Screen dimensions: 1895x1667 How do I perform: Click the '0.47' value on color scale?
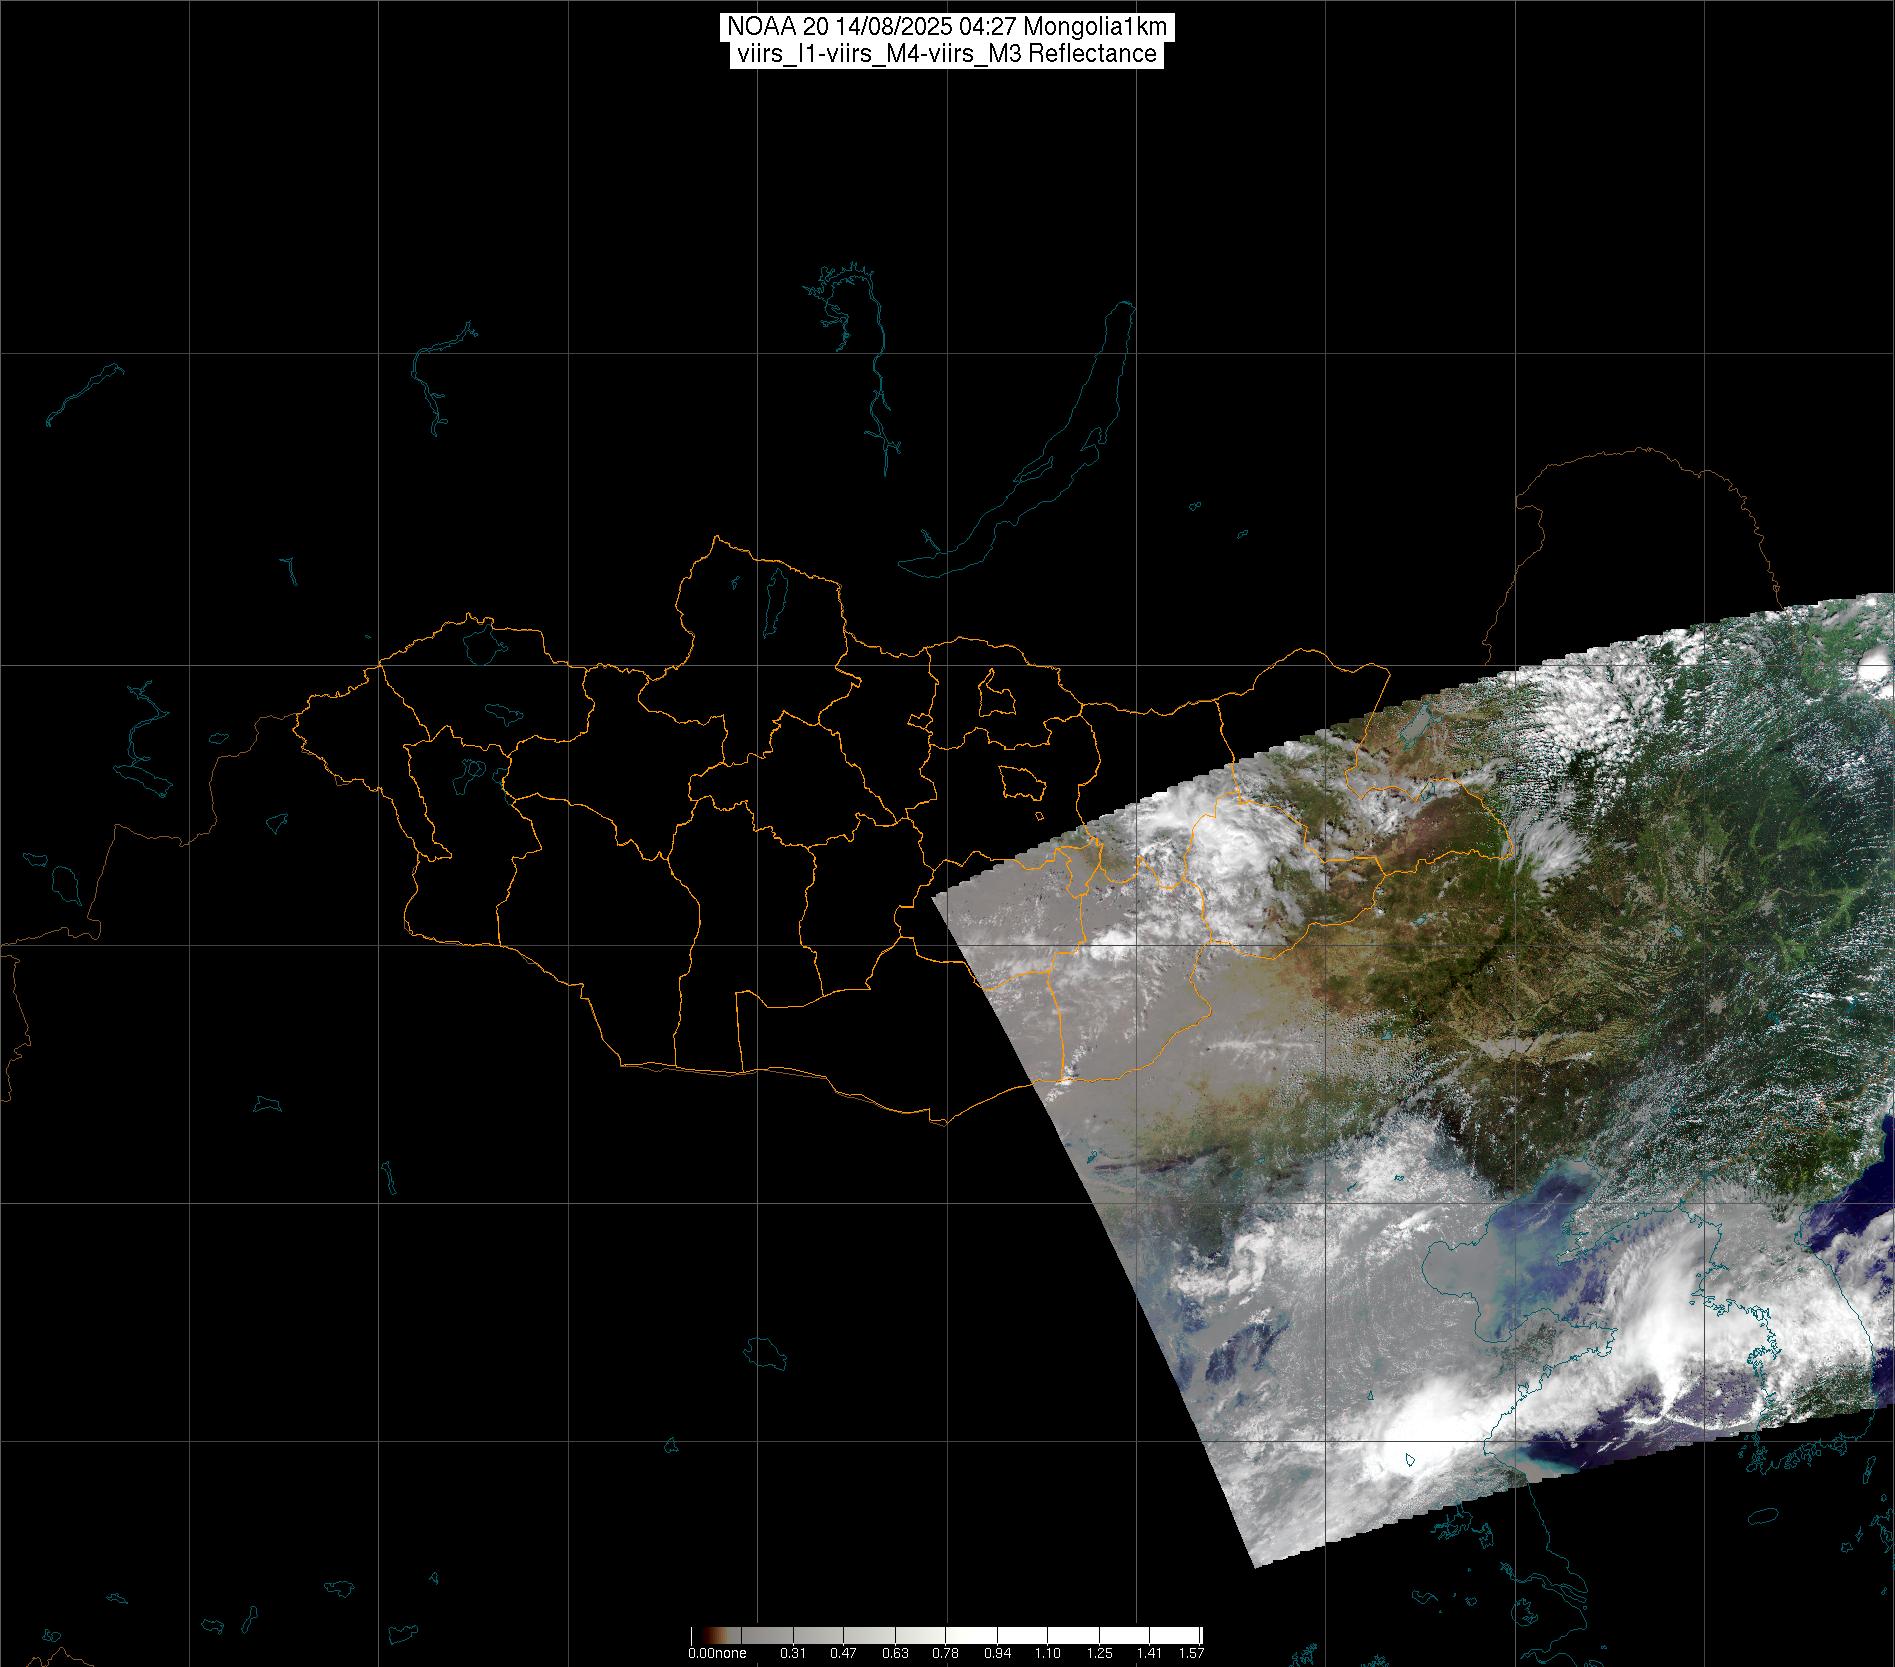click(843, 1654)
